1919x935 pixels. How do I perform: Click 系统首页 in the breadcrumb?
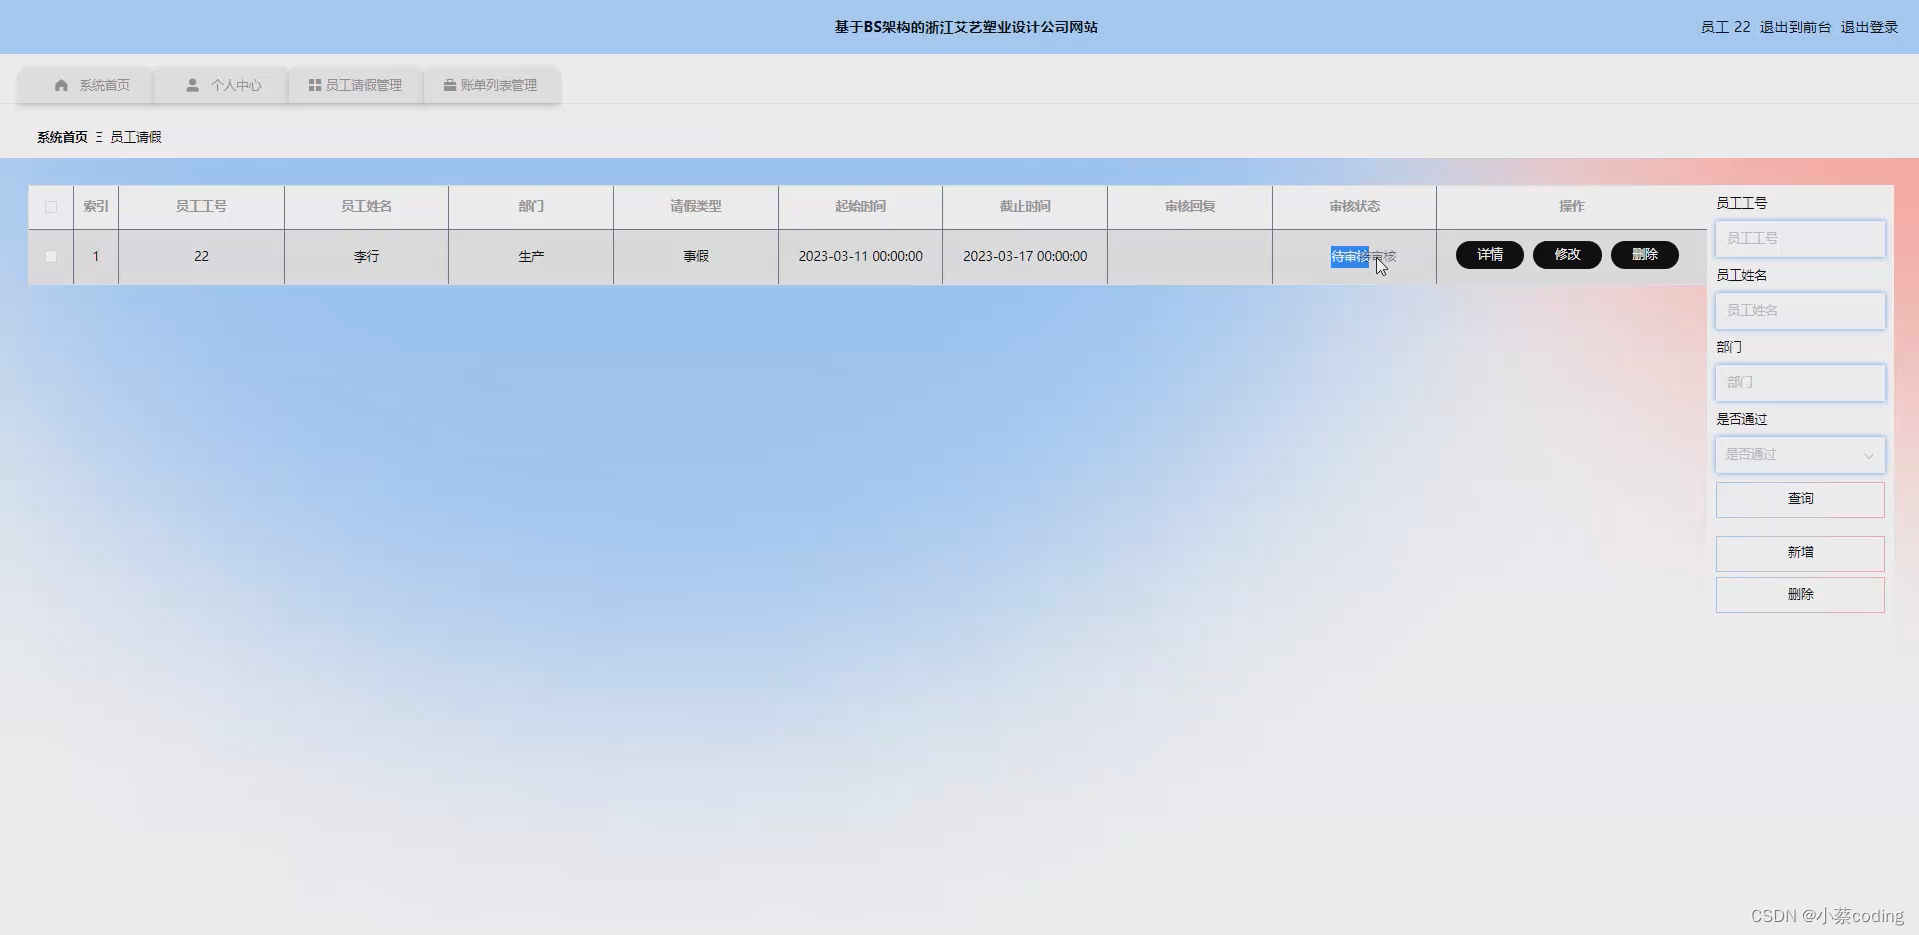coord(62,137)
